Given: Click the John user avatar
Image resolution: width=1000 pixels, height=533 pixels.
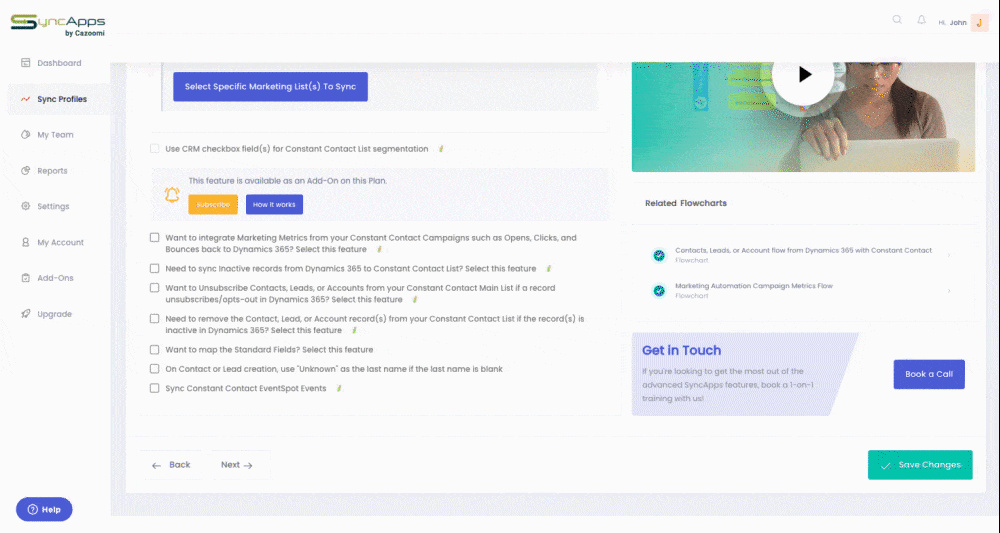Looking at the screenshot, I should point(979,22).
